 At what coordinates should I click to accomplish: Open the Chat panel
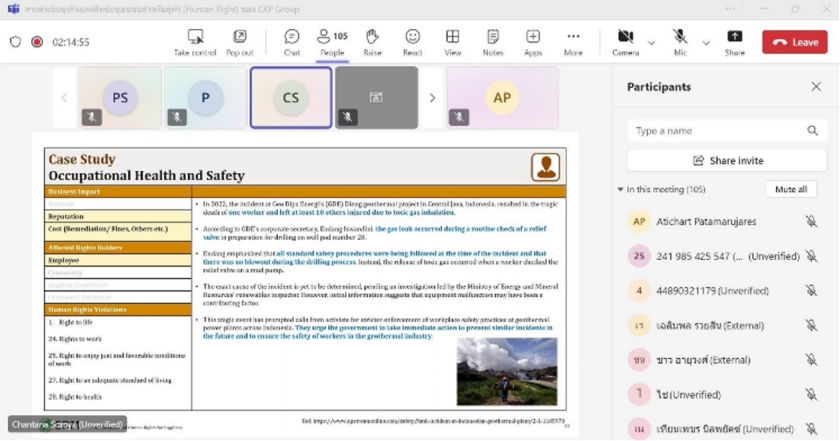pos(291,42)
